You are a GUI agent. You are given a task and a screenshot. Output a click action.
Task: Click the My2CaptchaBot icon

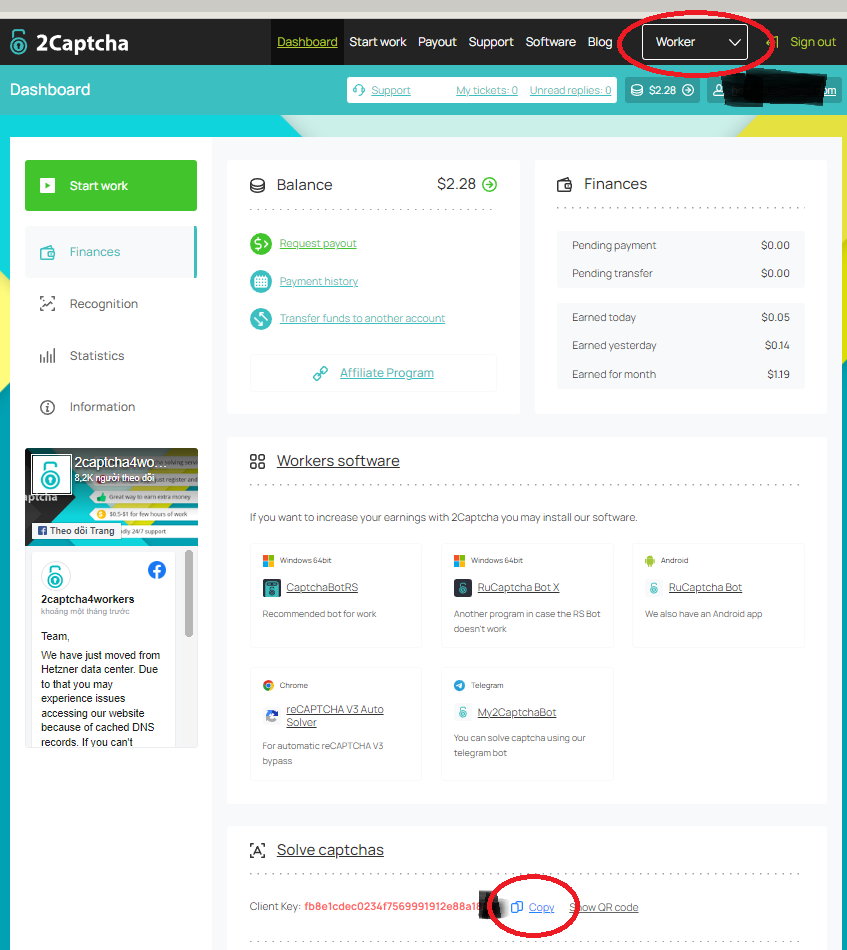coord(463,712)
